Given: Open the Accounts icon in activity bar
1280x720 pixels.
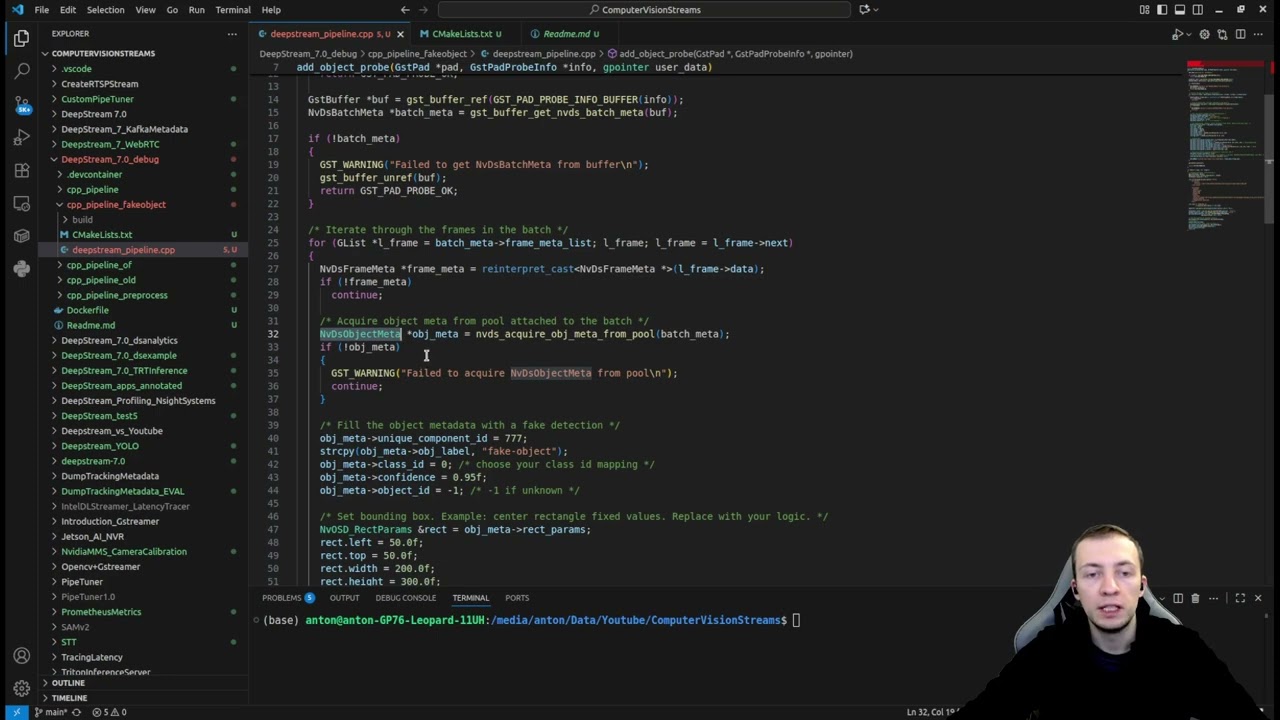Looking at the screenshot, I should pyautogui.click(x=21, y=656).
